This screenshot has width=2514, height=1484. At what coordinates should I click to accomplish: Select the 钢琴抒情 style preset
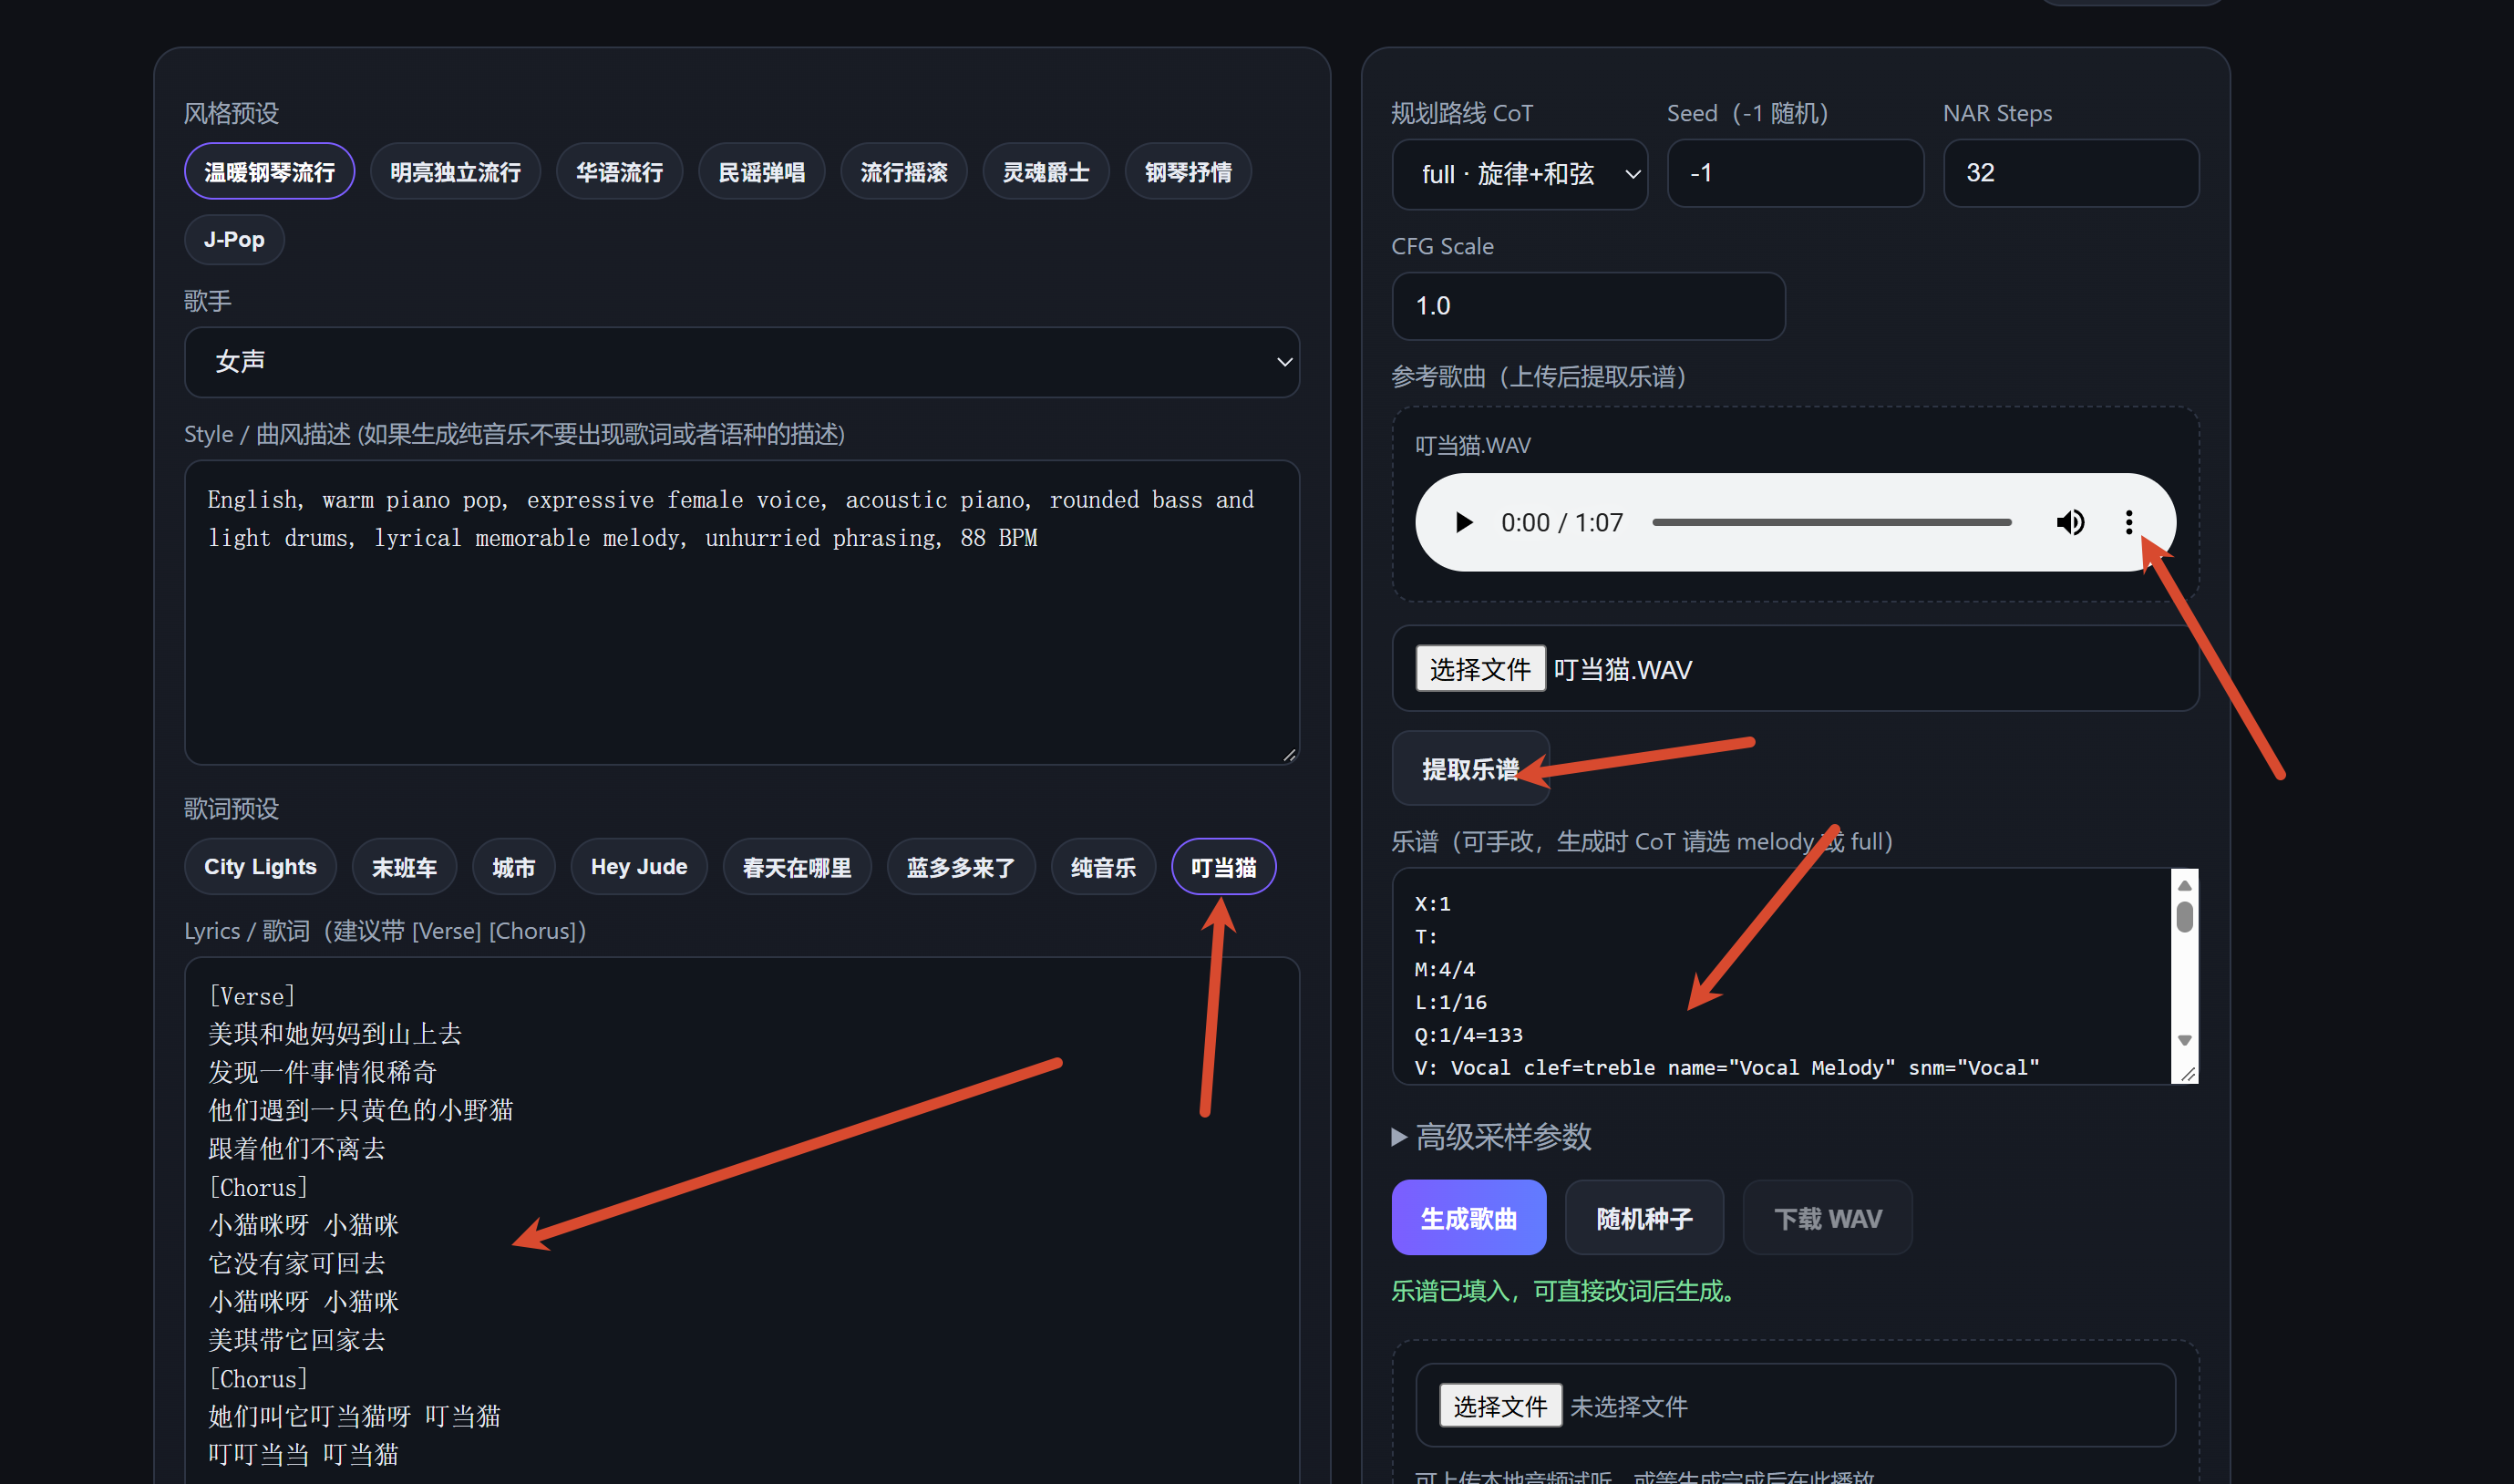click(x=1188, y=172)
